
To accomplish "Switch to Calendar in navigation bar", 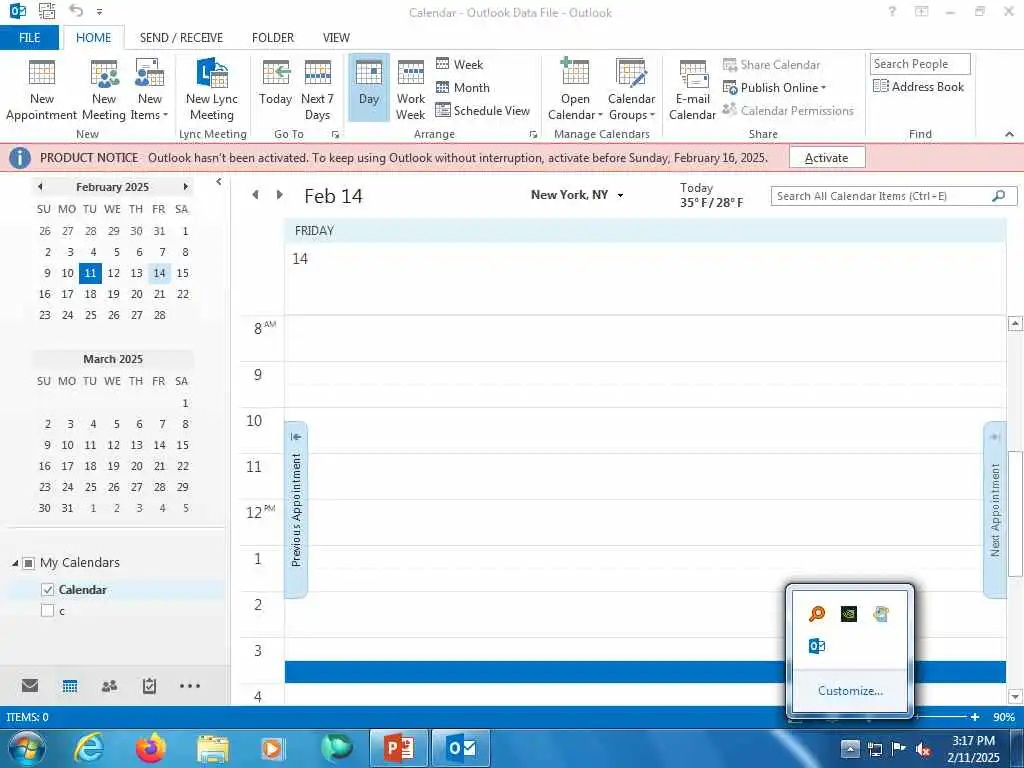I will pos(70,686).
